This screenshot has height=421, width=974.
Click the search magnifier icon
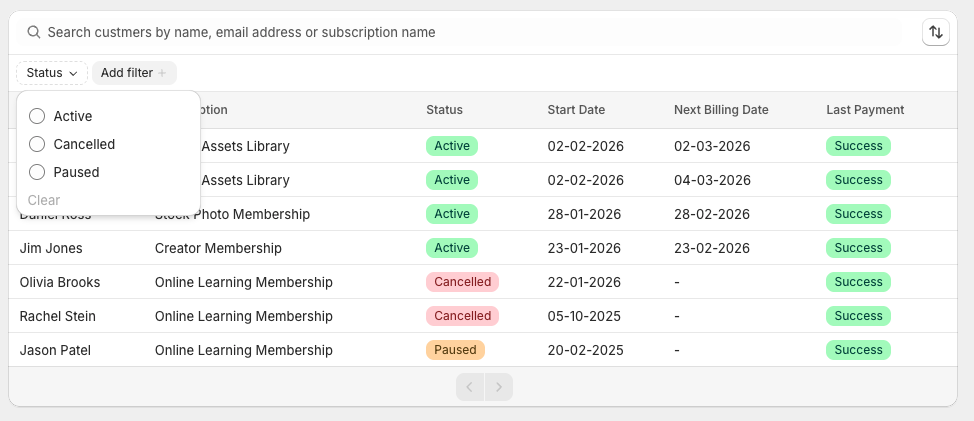(34, 32)
